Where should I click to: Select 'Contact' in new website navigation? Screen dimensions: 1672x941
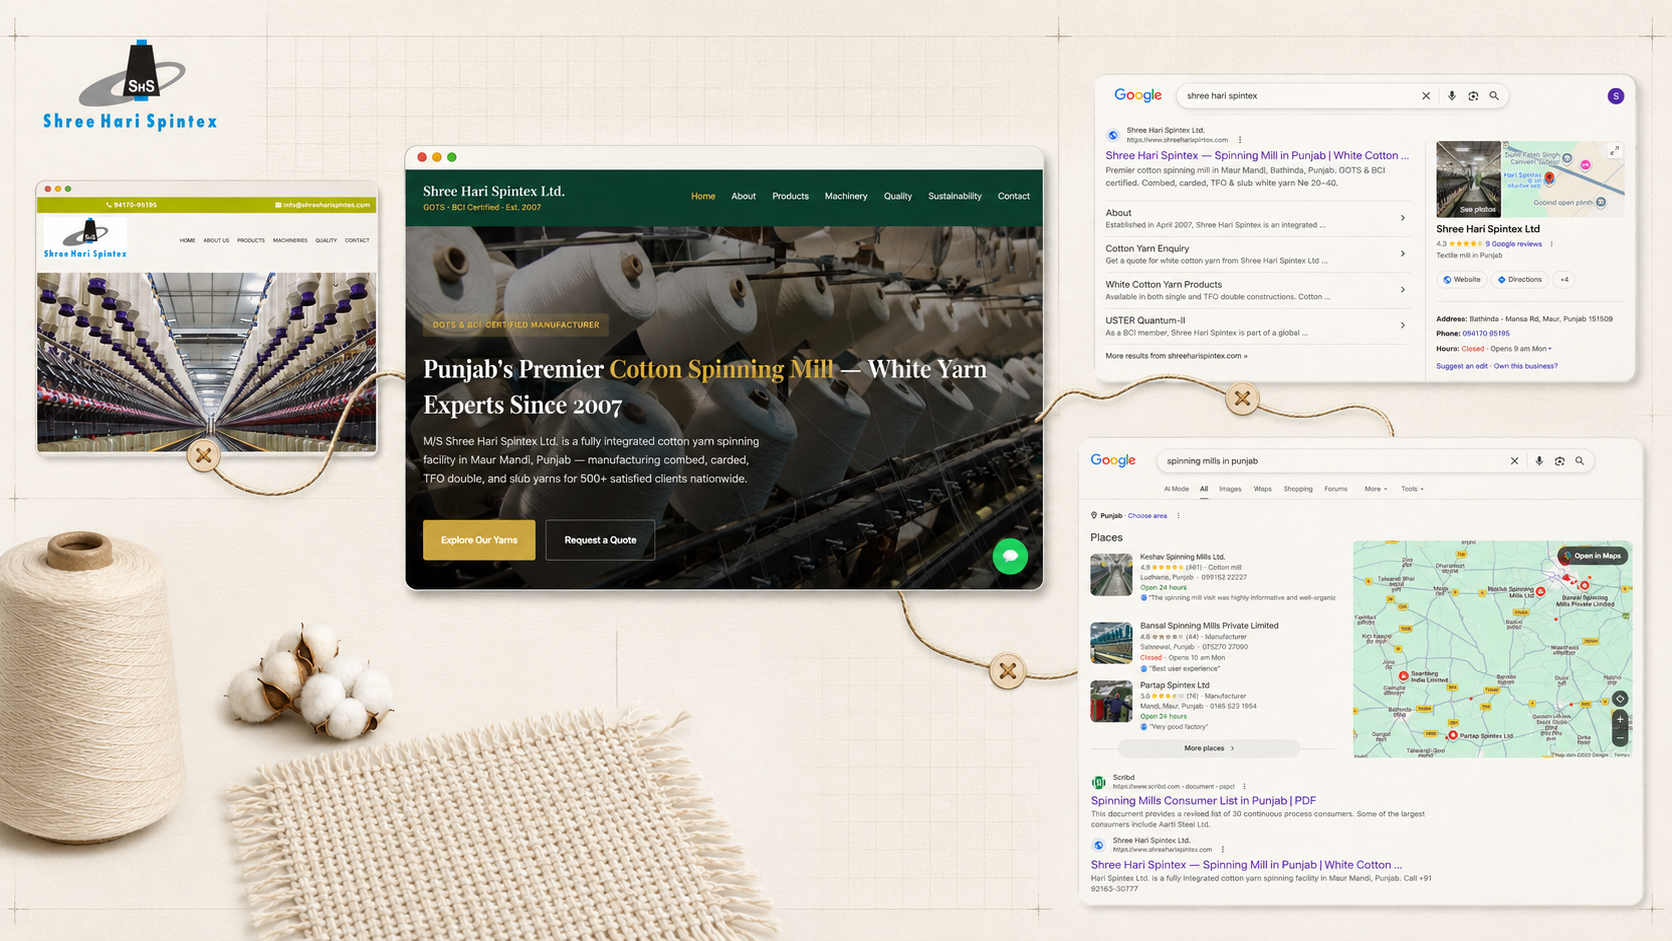click(1014, 196)
